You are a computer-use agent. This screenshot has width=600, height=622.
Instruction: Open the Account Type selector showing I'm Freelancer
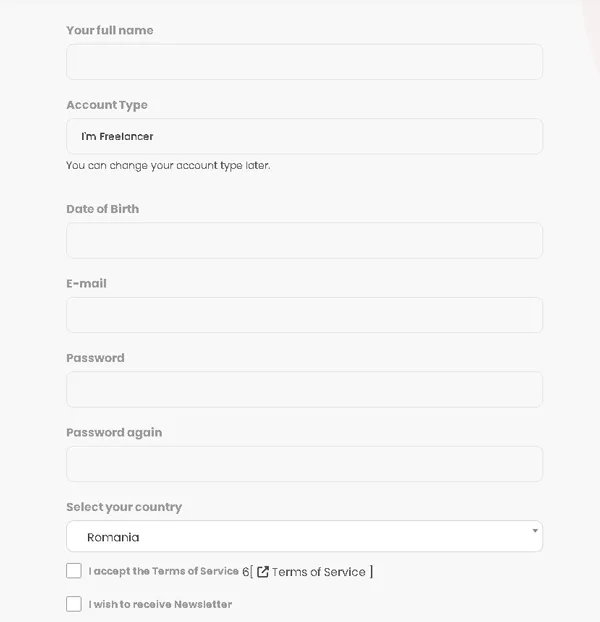coord(304,136)
